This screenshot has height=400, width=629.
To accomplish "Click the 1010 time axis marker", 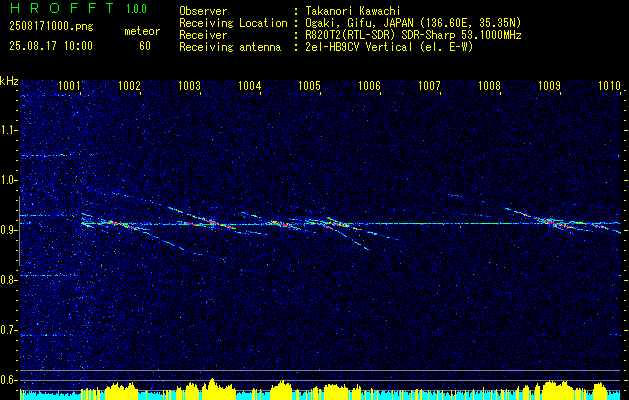I will pos(609,85).
